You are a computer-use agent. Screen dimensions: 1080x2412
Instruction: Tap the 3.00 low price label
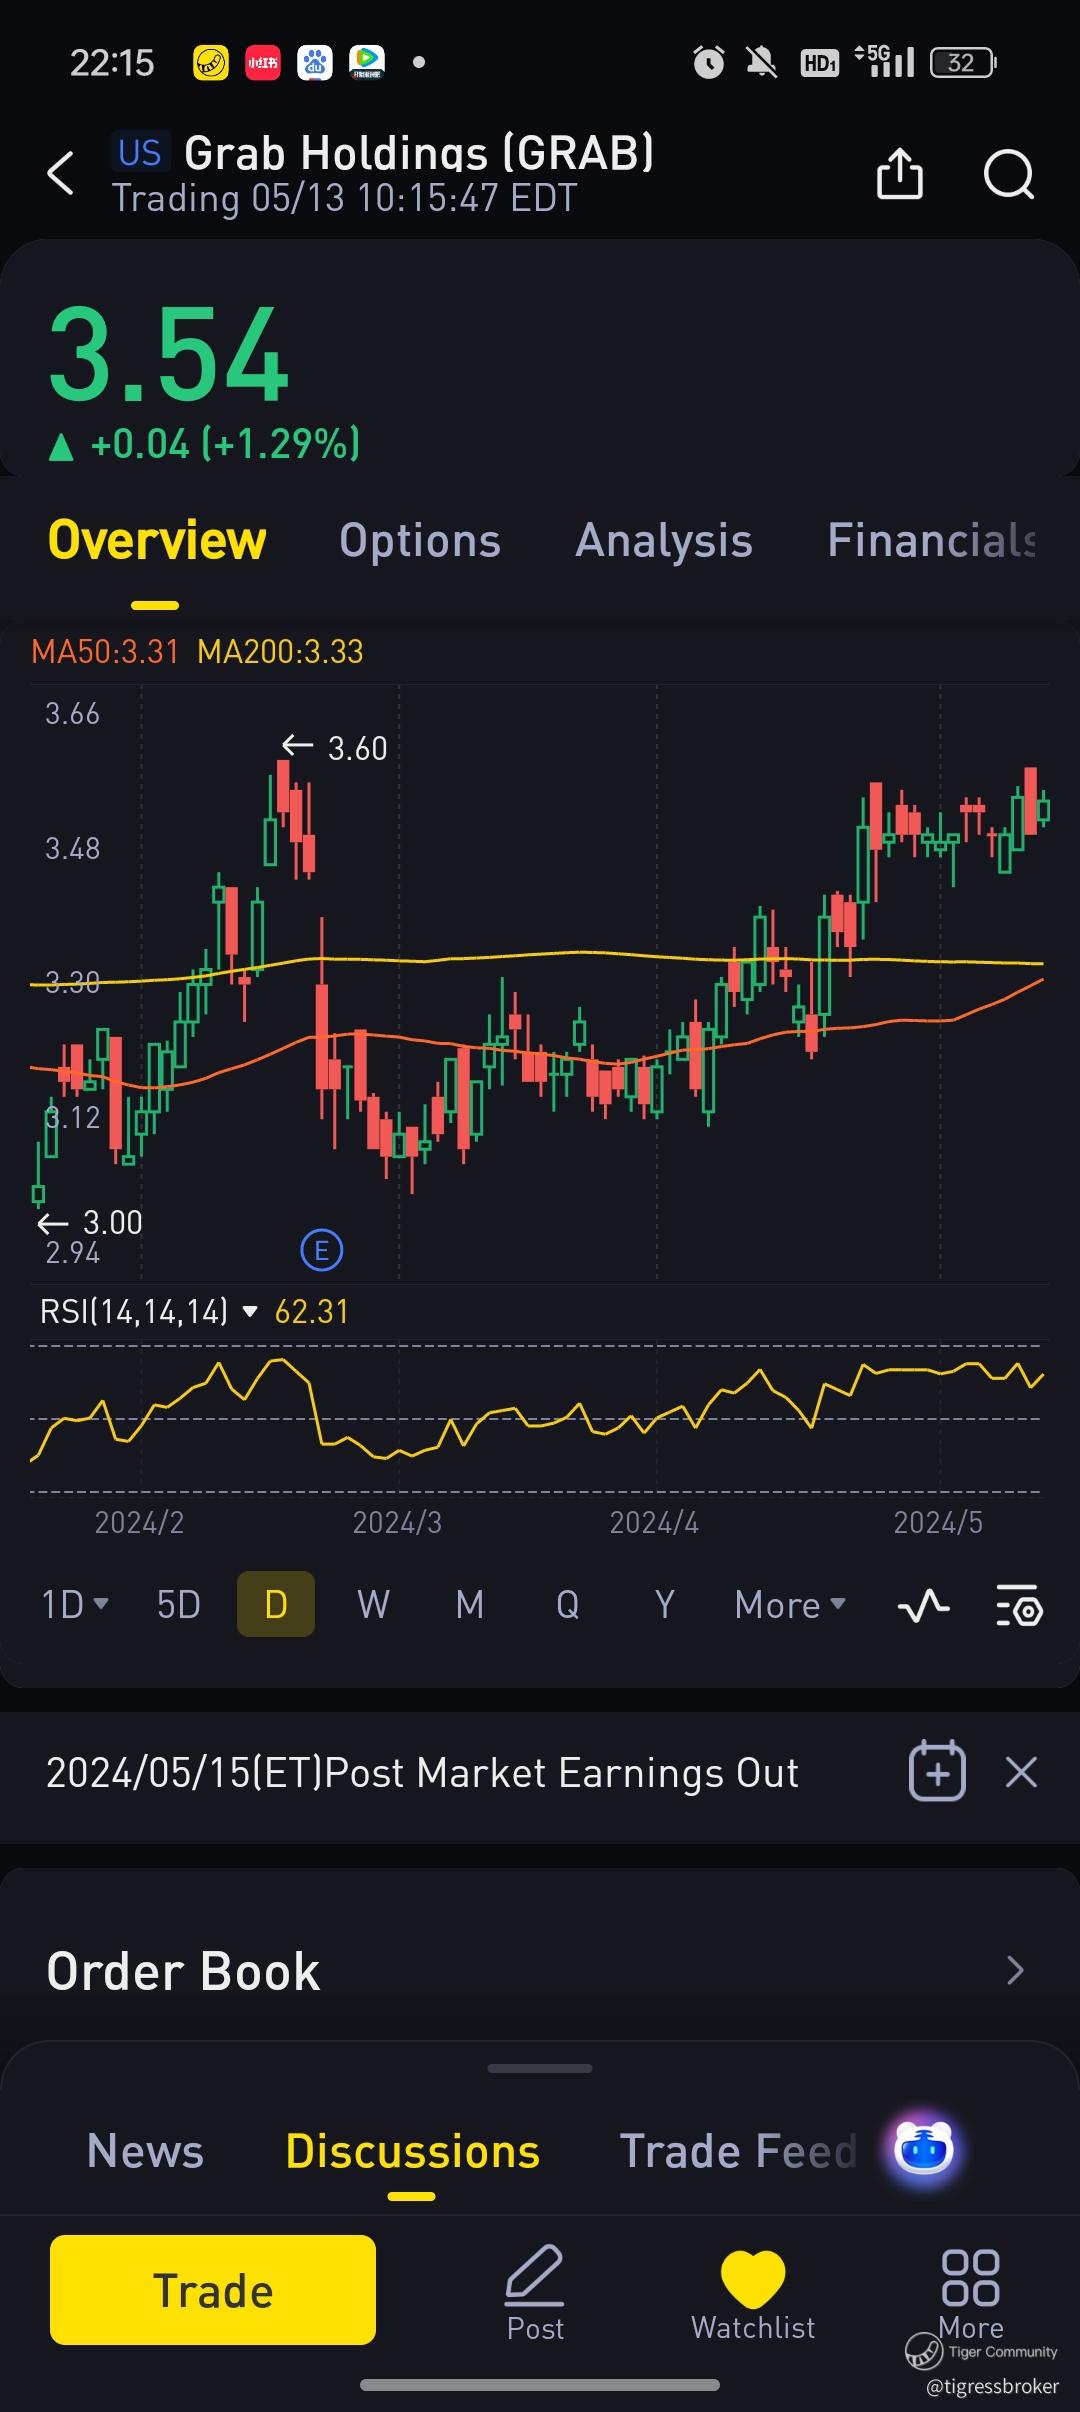112,1222
